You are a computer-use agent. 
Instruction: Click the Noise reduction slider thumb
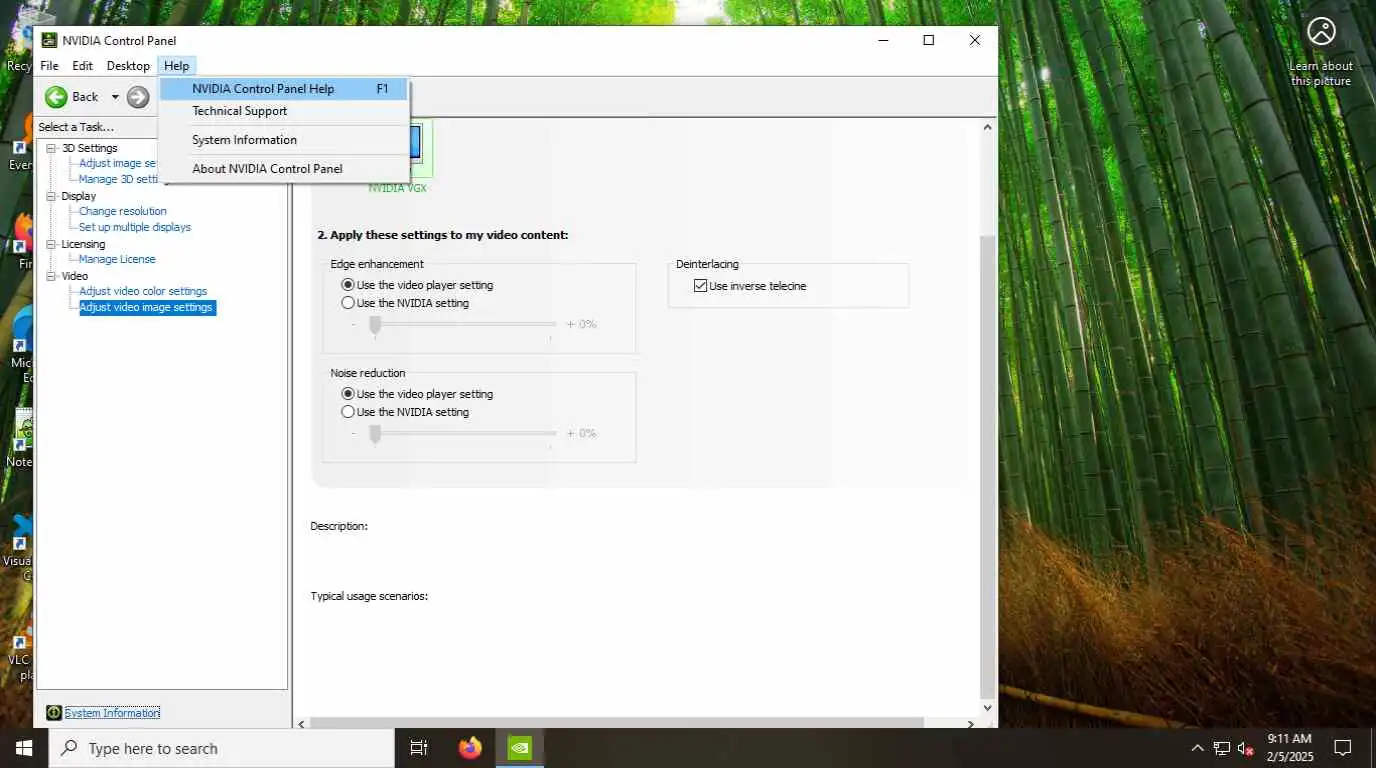click(x=375, y=434)
